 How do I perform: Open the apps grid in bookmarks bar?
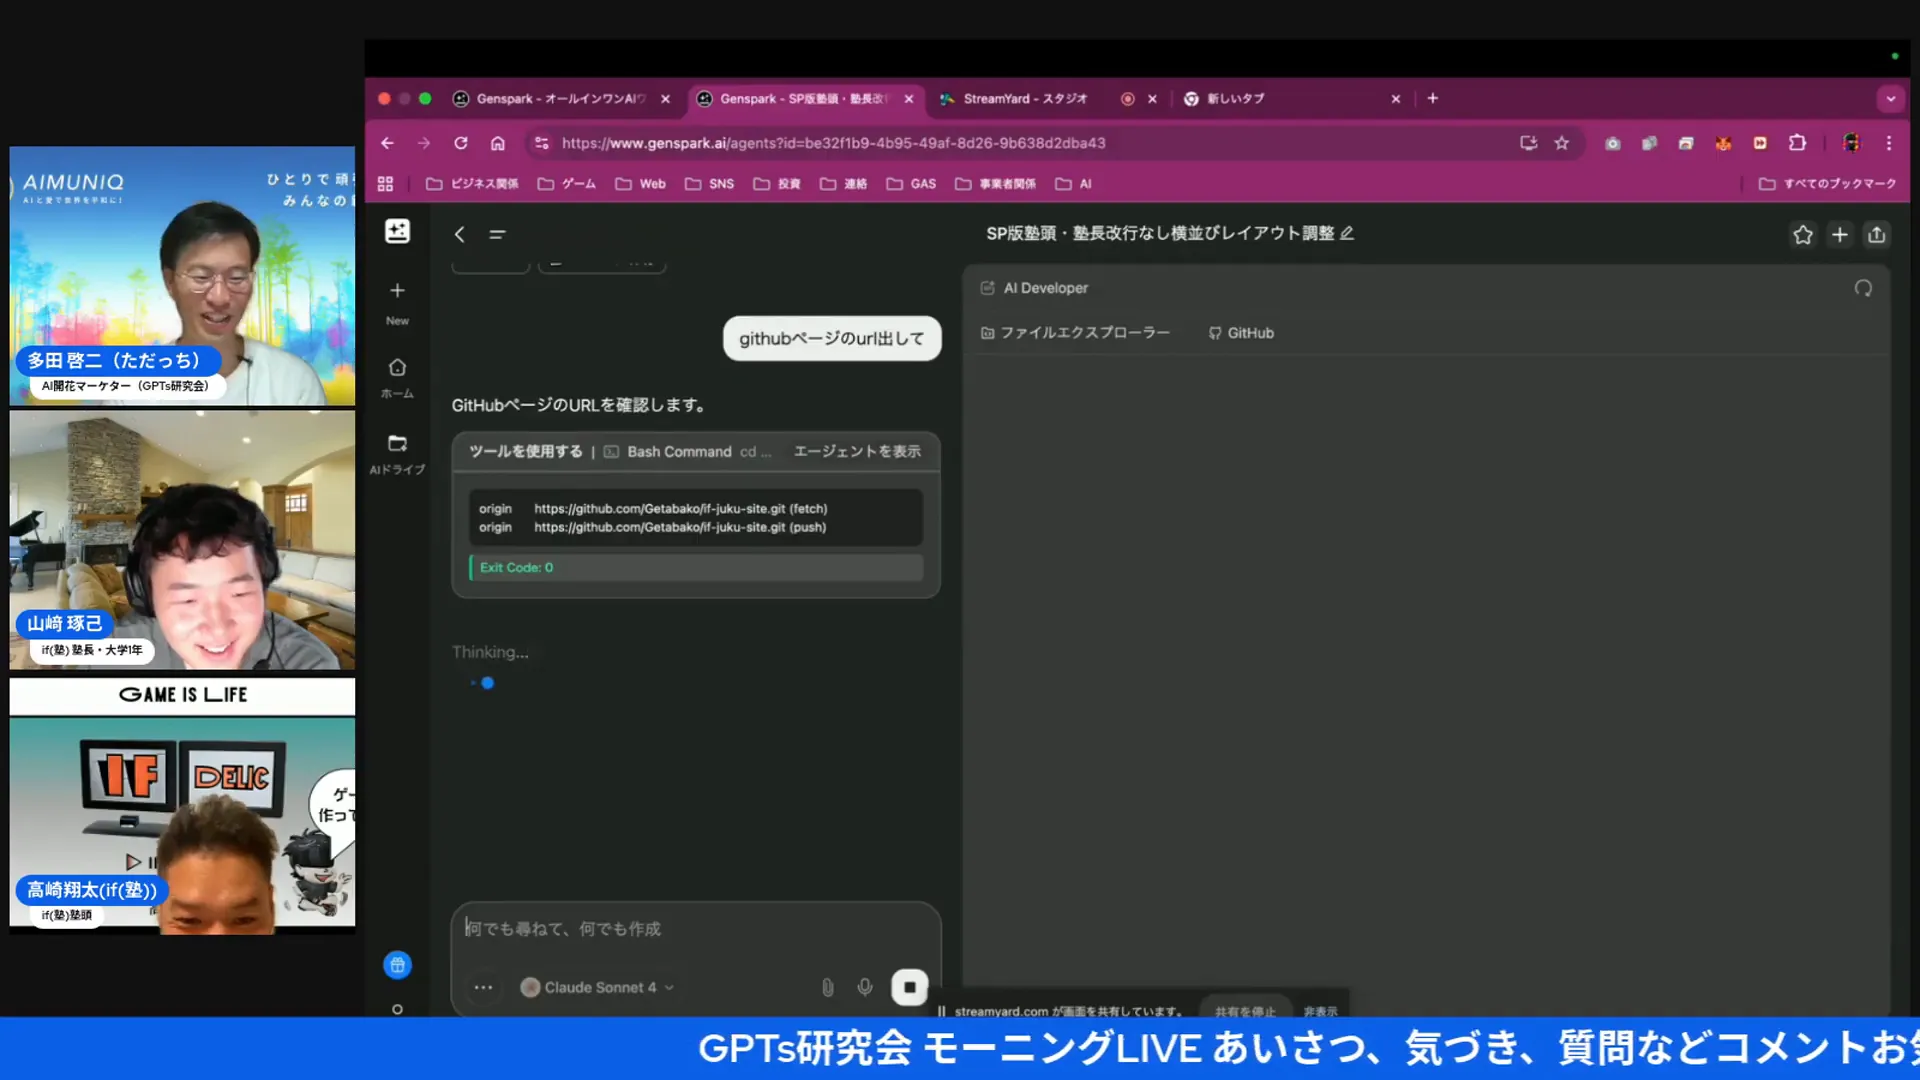(x=385, y=184)
